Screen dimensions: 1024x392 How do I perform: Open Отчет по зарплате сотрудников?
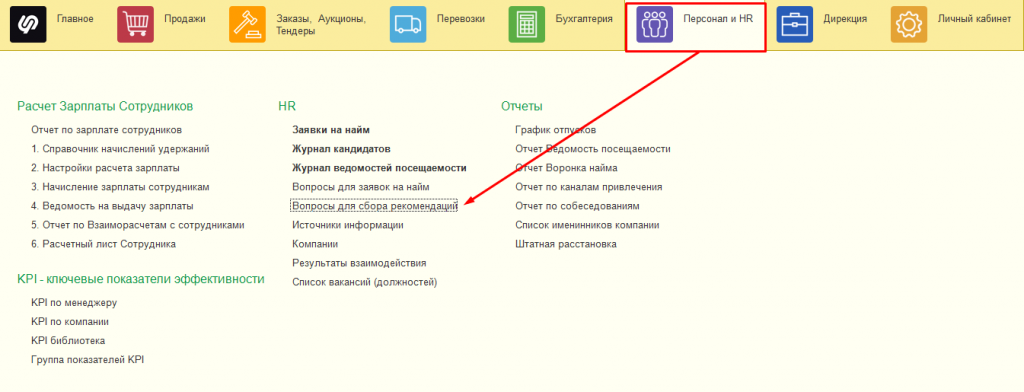[x=106, y=130]
